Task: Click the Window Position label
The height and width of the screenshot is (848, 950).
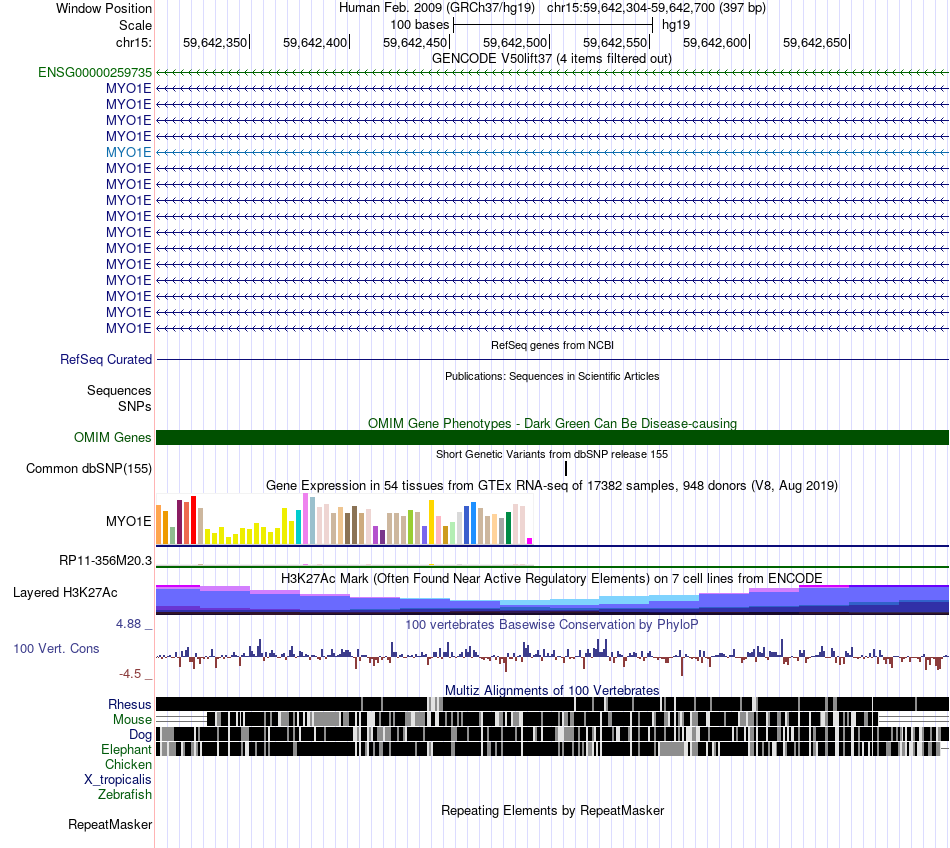Action: pos(104,8)
